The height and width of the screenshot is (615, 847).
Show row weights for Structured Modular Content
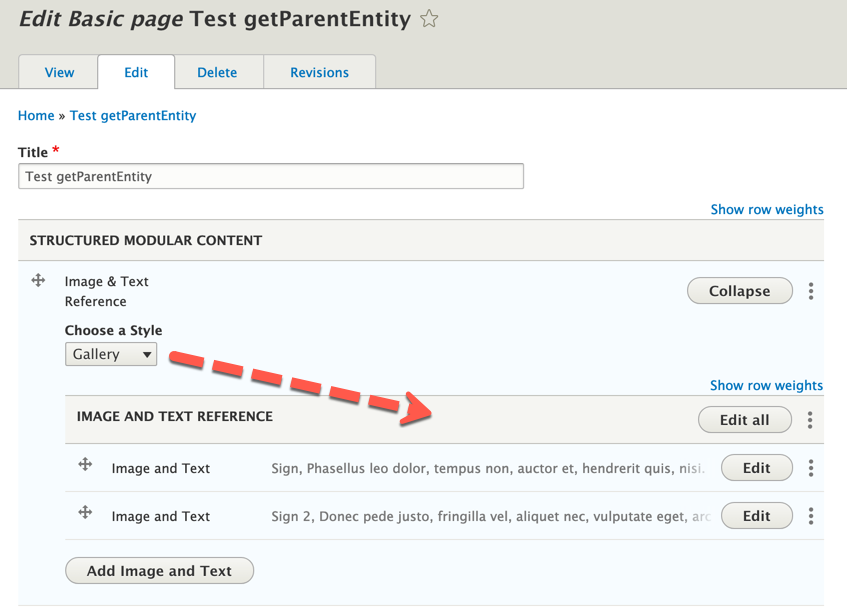coord(766,210)
